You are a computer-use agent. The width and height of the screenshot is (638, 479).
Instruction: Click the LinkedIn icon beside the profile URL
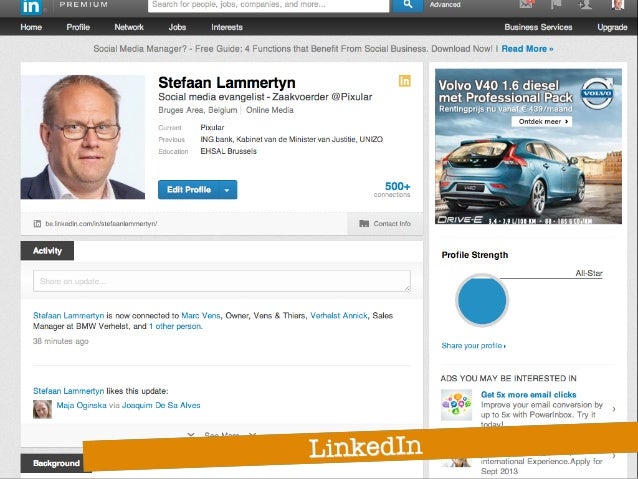37,223
